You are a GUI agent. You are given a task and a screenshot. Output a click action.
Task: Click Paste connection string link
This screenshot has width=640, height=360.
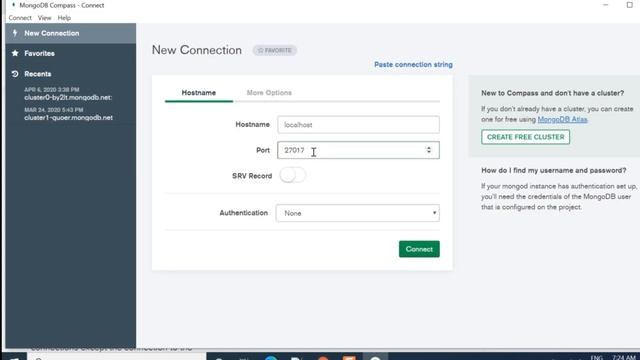(x=413, y=64)
